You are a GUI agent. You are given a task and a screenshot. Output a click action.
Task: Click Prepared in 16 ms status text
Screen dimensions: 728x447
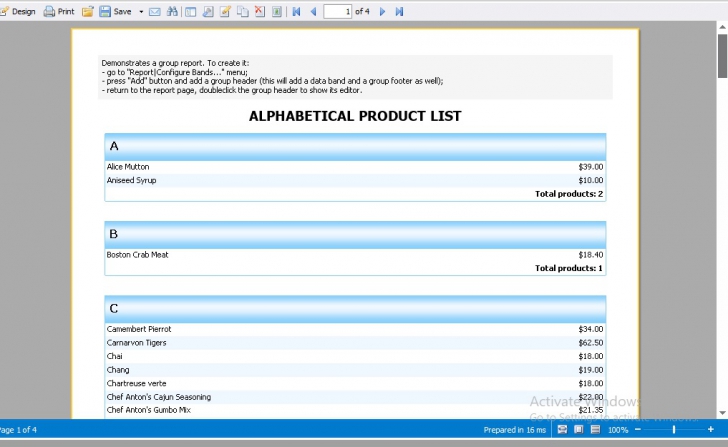pos(514,430)
